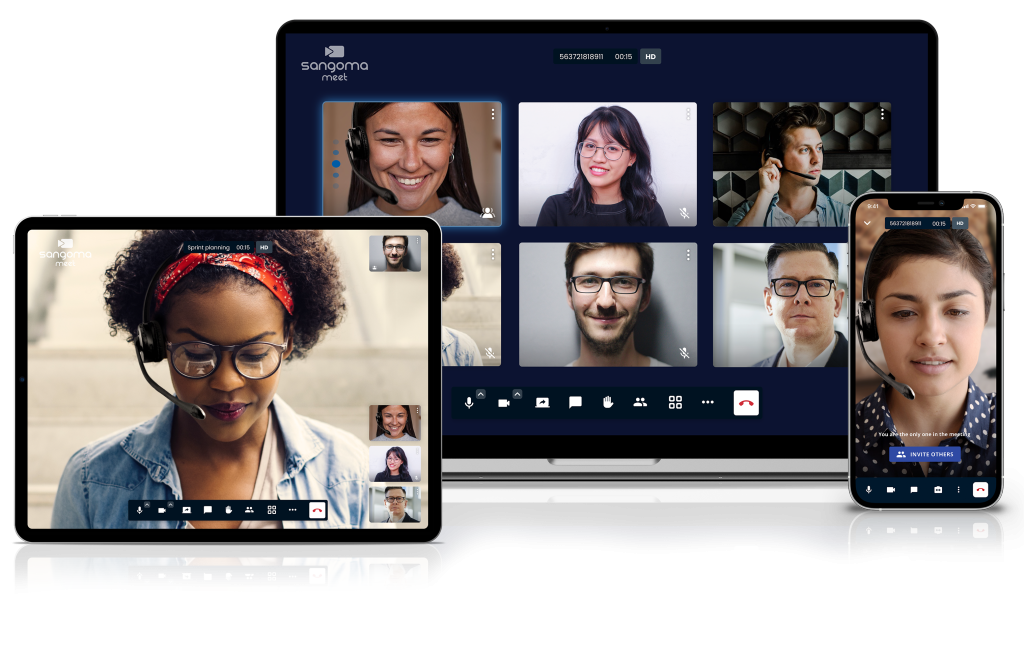Collapse phone meeting view with chevron

[x=868, y=223]
